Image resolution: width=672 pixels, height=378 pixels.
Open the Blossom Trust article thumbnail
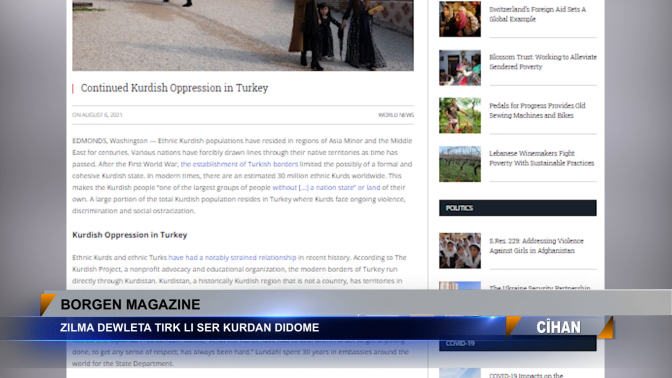460,68
